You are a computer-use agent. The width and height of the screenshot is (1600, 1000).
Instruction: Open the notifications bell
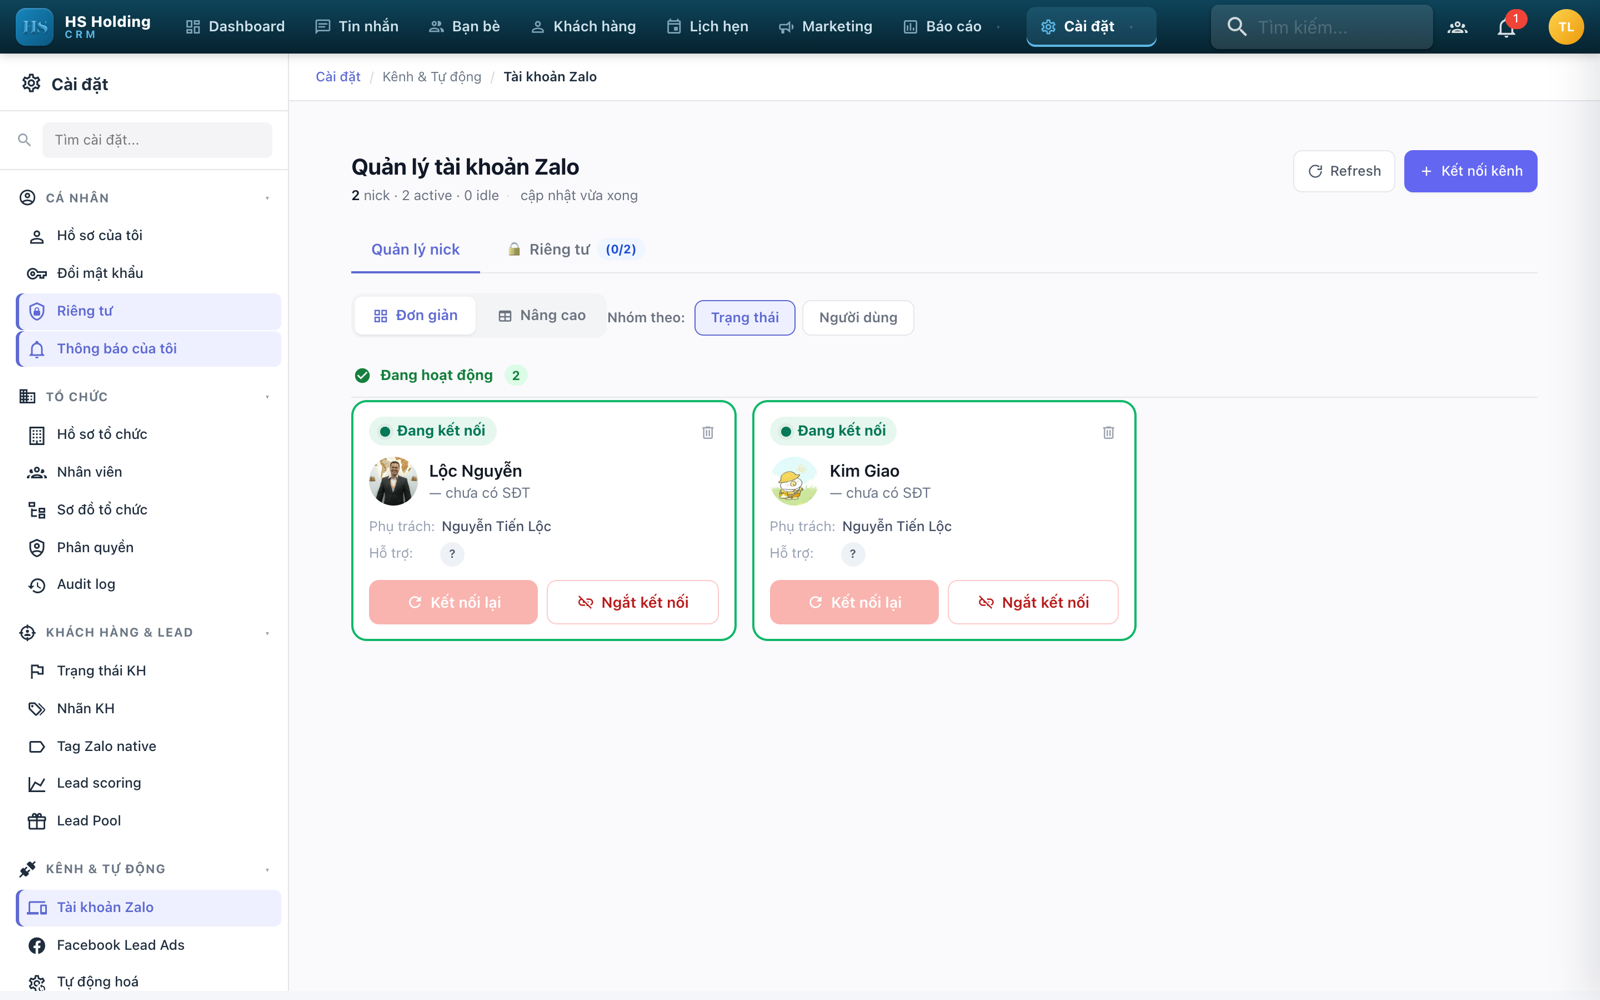click(x=1506, y=27)
